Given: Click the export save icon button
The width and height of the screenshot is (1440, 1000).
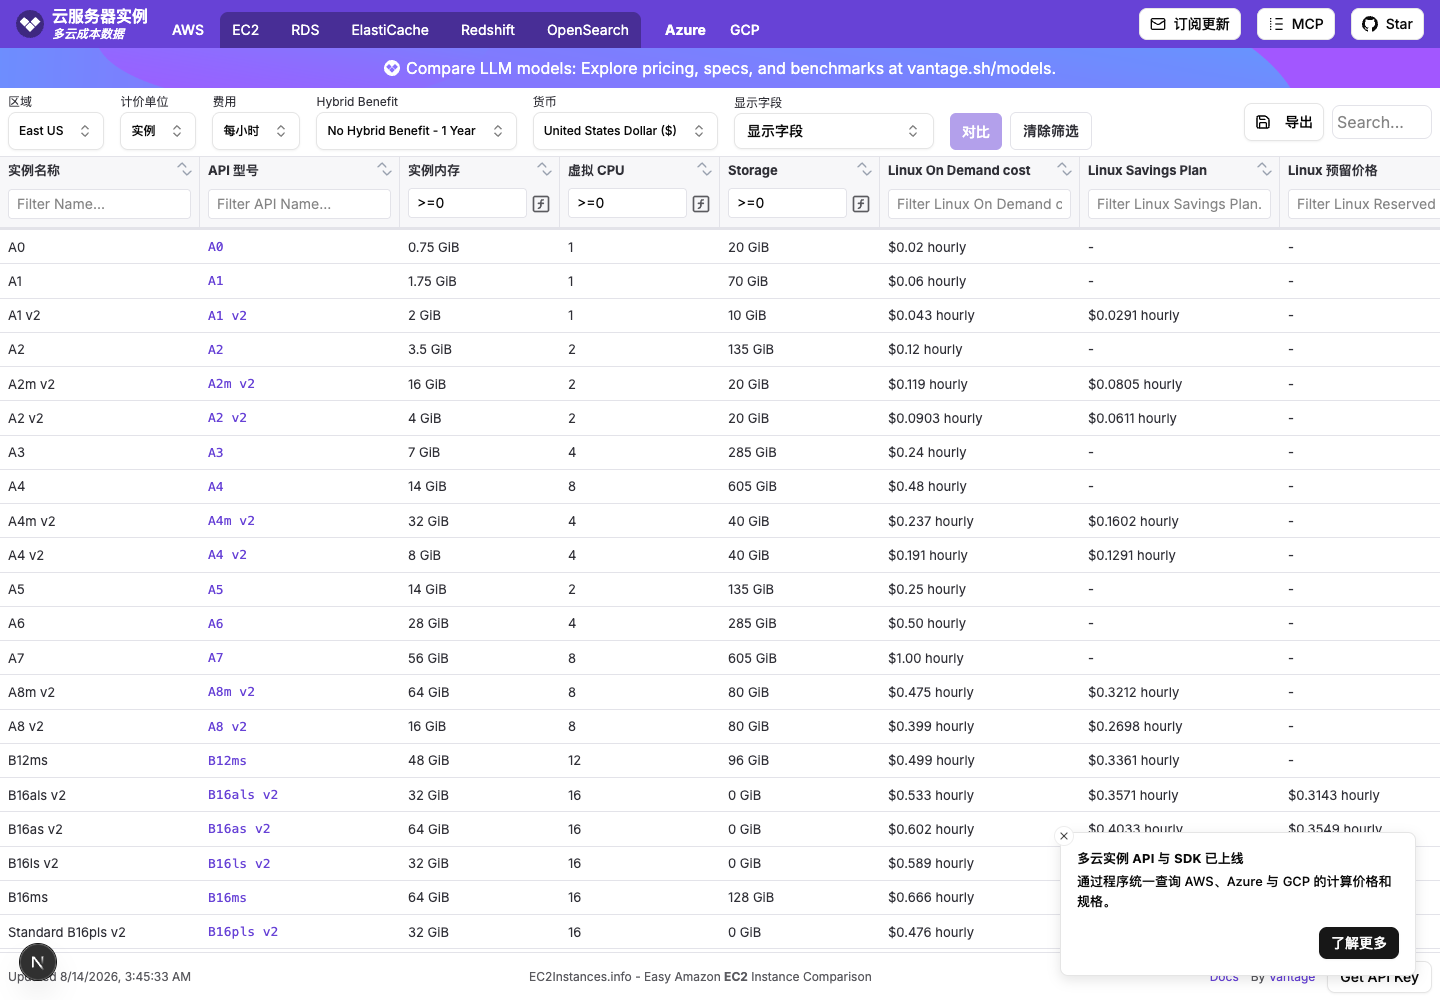Looking at the screenshot, I should [1284, 122].
